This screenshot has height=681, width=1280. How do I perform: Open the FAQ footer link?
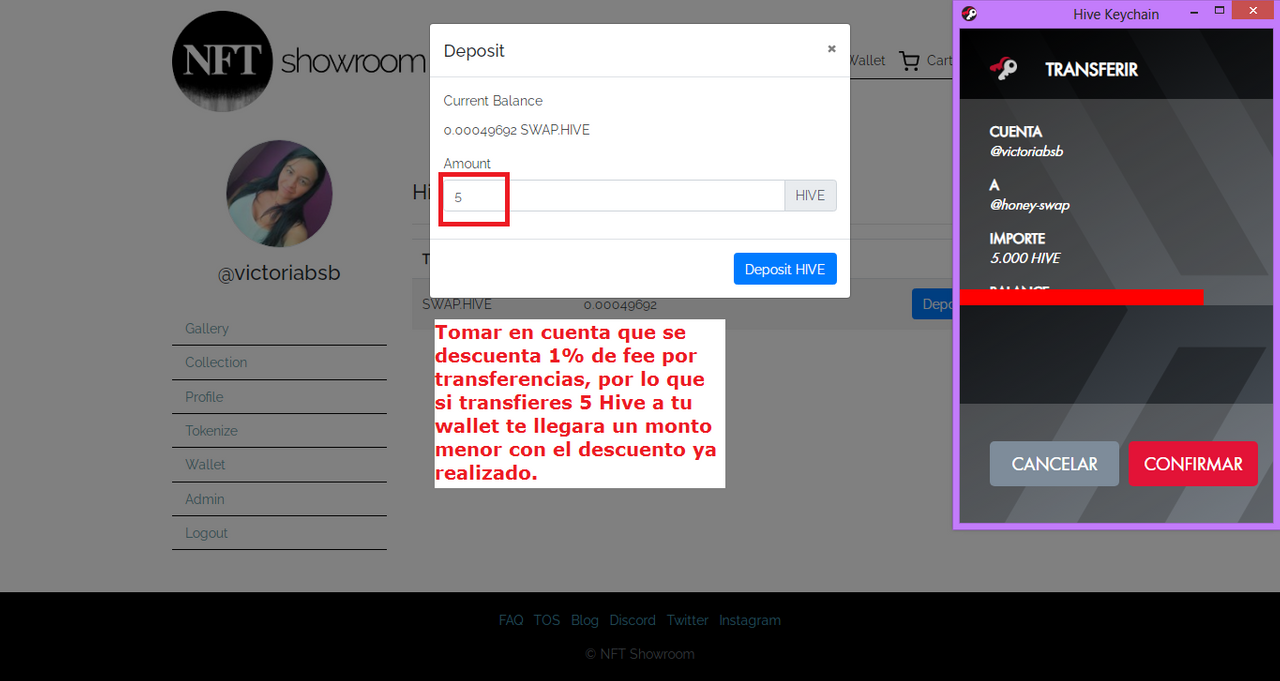(511, 620)
